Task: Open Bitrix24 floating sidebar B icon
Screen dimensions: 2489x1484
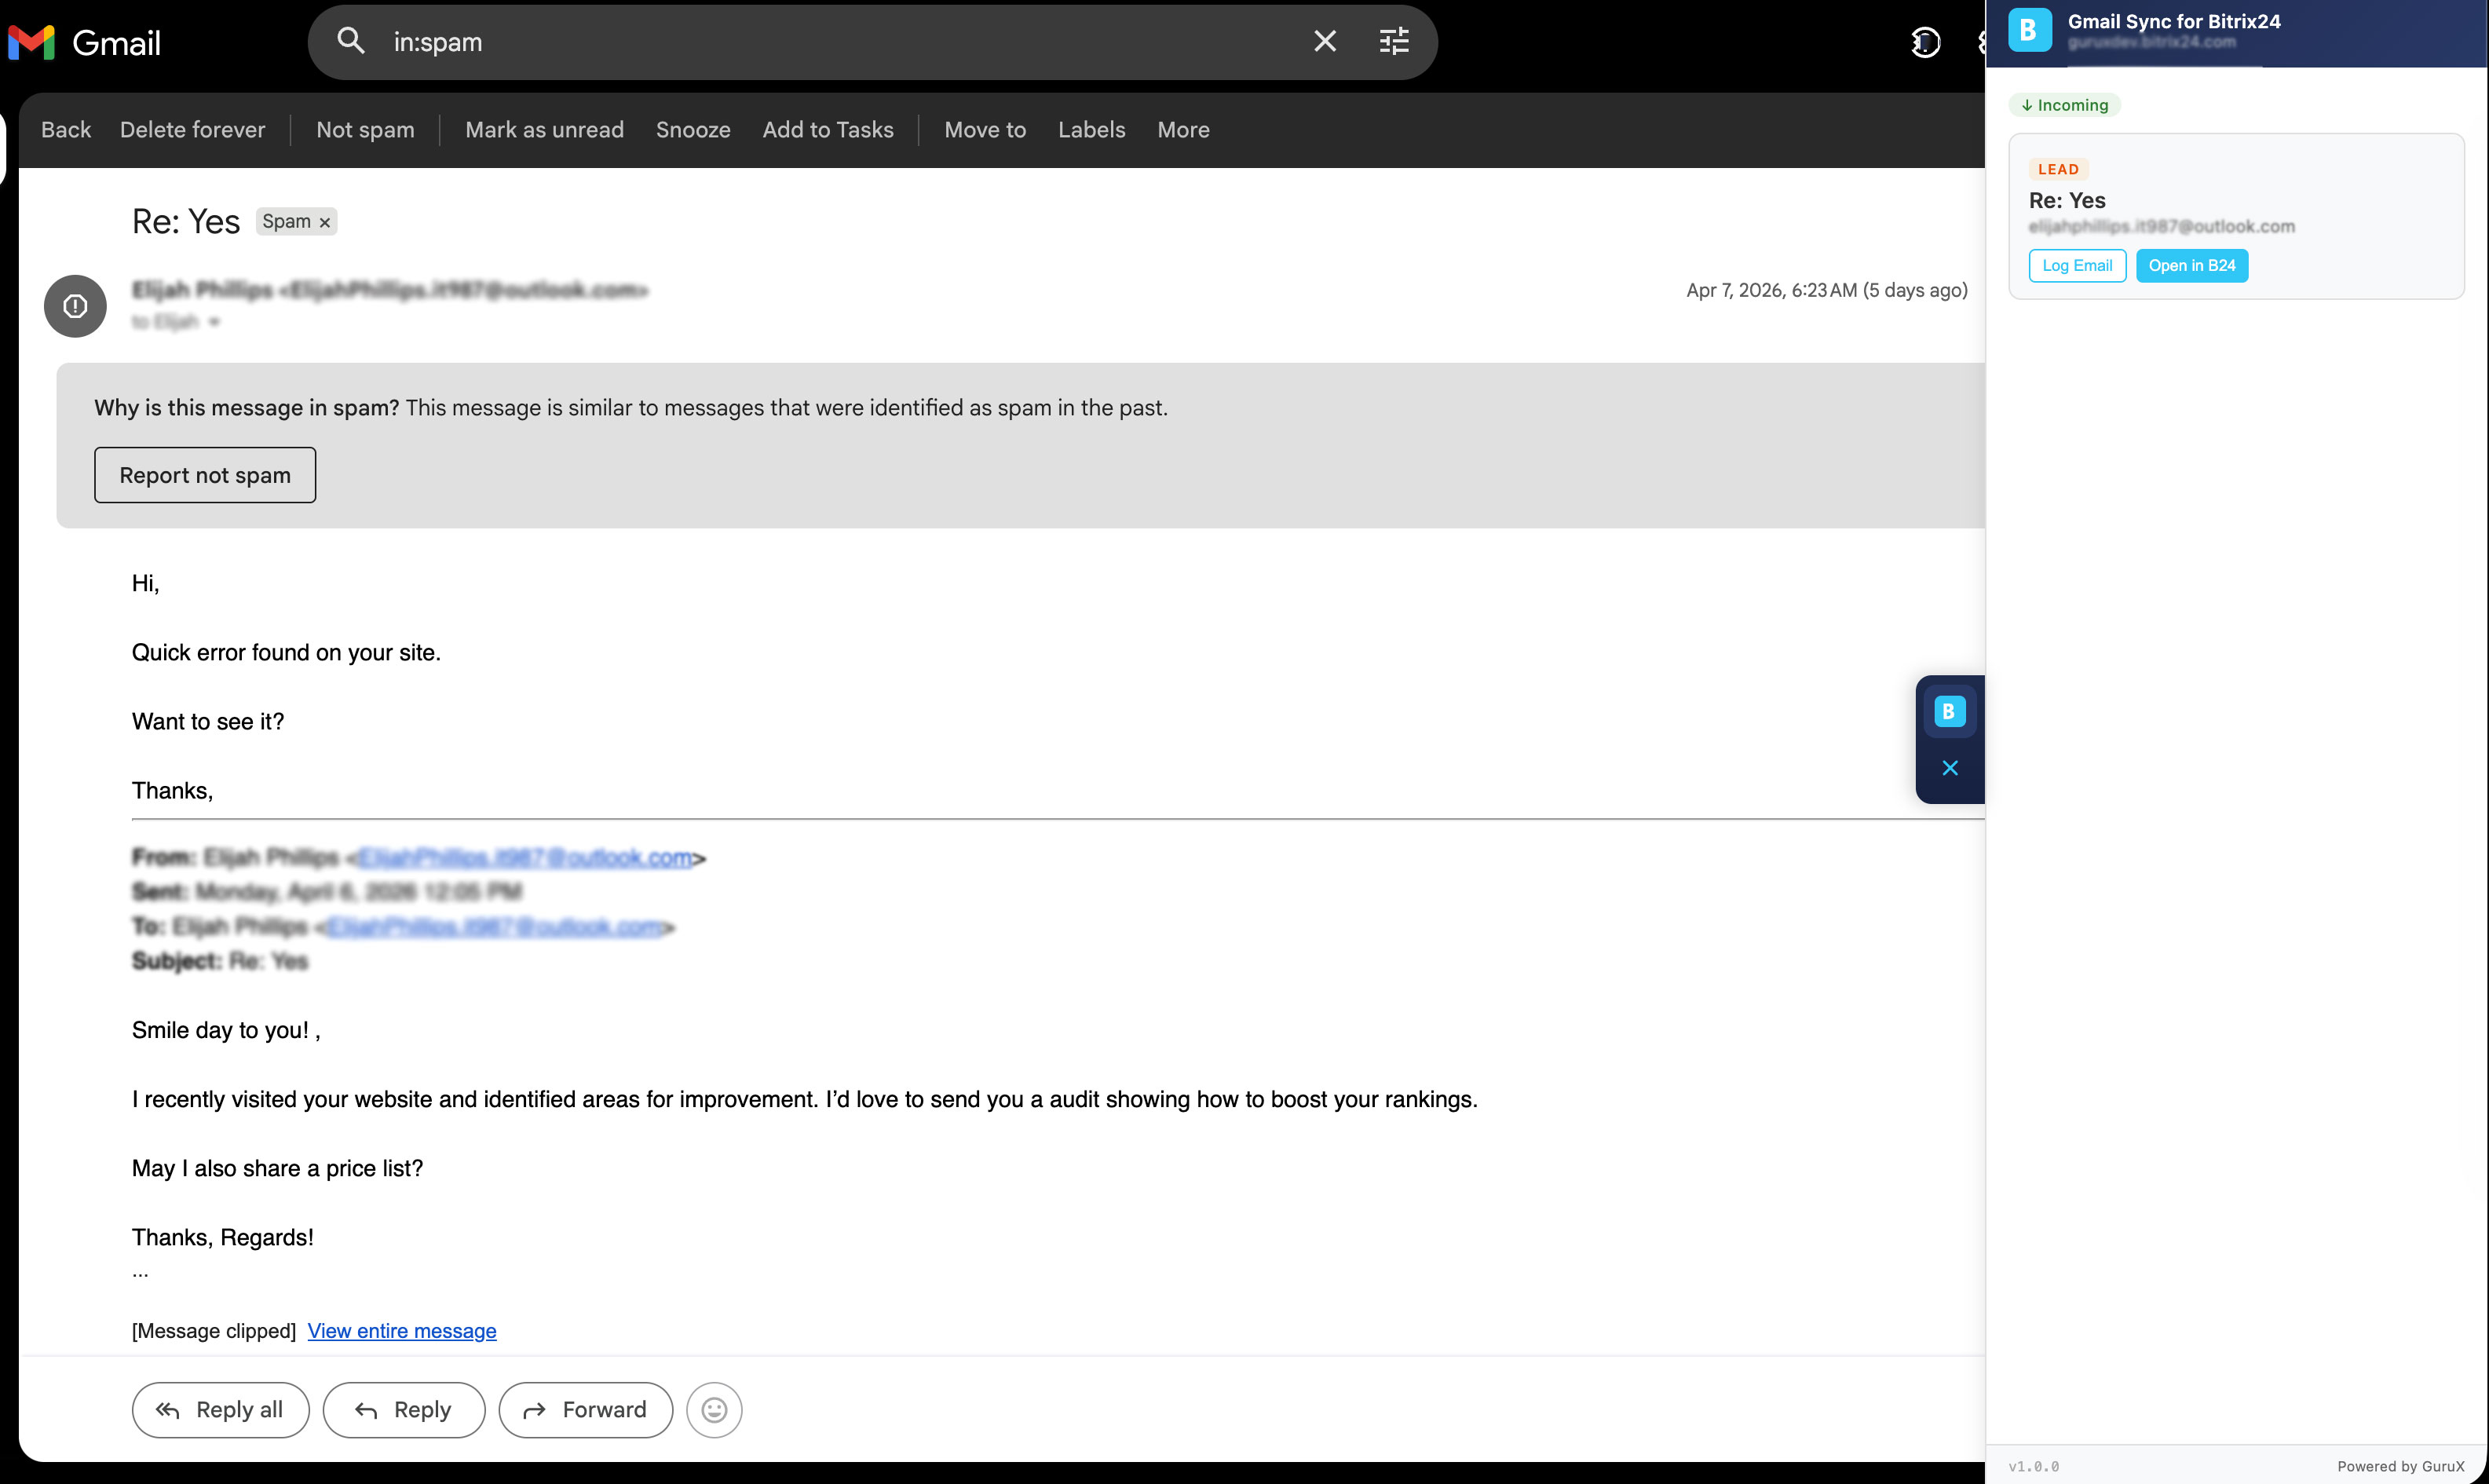Action: [x=1949, y=711]
